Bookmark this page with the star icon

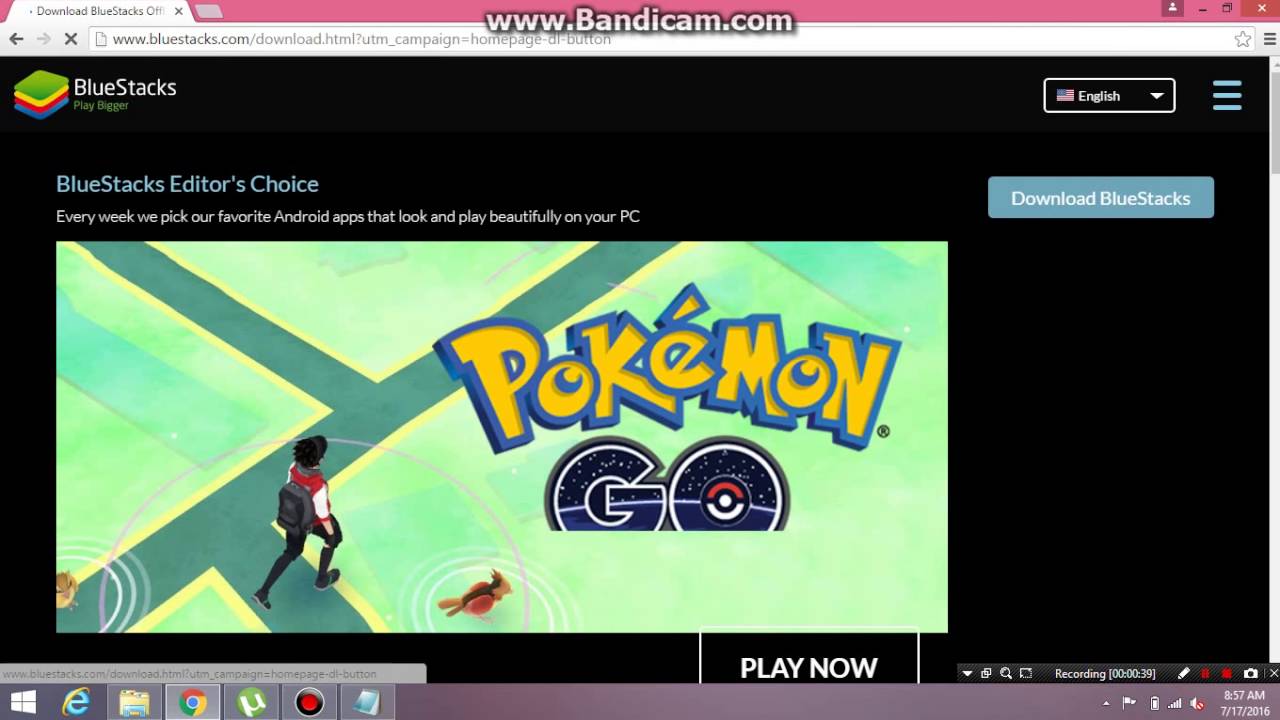pyautogui.click(x=1242, y=39)
